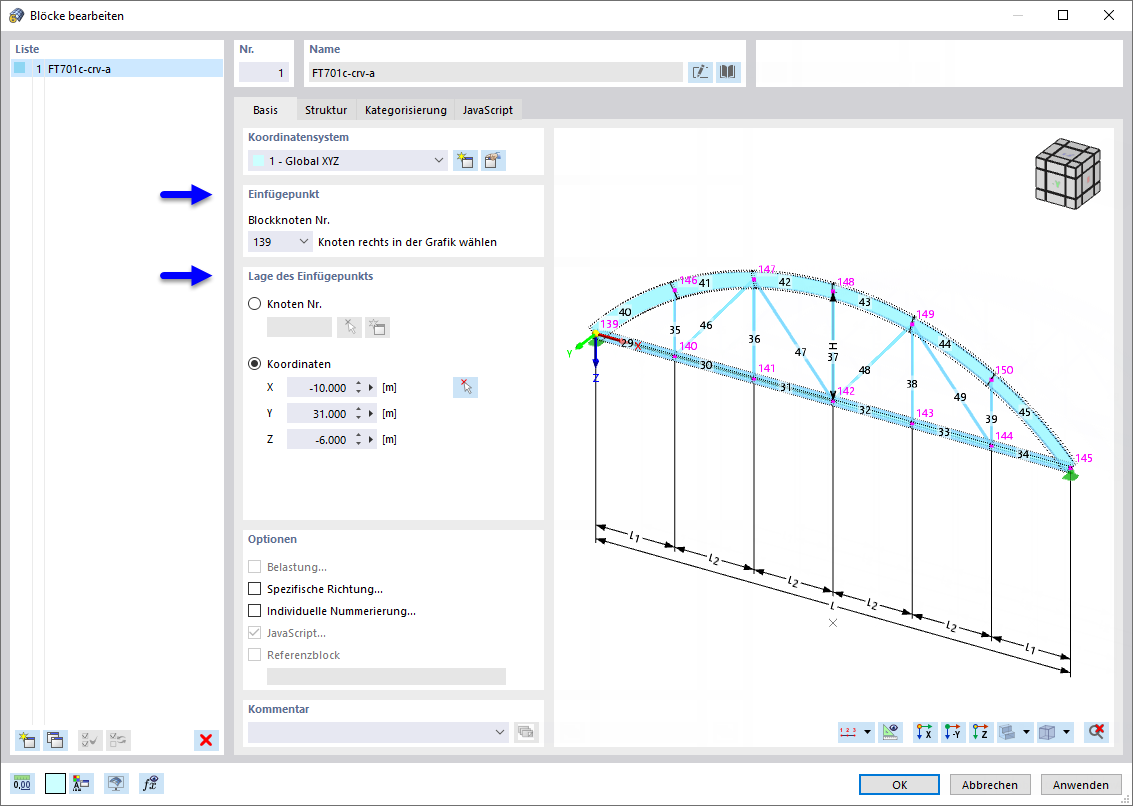
Task: Switch to the Basis tab
Action: coord(265,110)
